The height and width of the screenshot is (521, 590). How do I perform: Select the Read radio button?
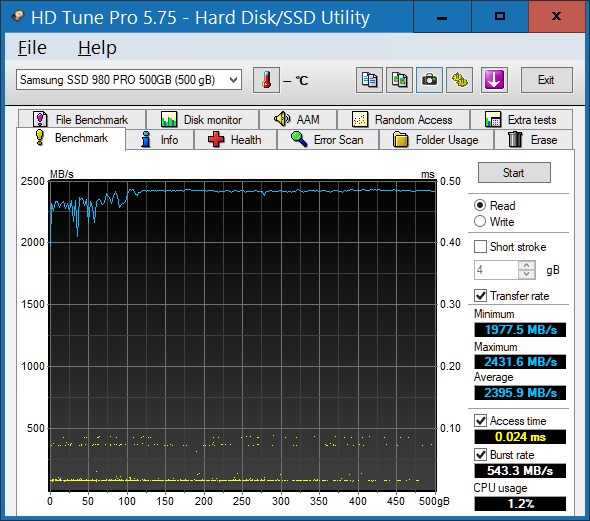[480, 205]
